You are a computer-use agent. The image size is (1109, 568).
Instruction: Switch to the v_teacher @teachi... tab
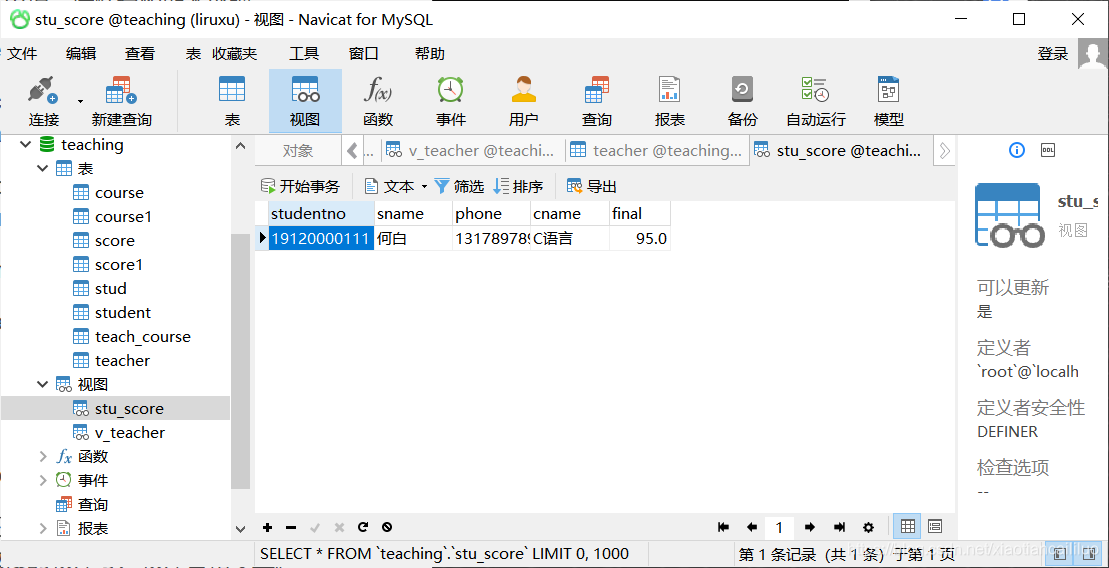pyautogui.click(x=472, y=151)
